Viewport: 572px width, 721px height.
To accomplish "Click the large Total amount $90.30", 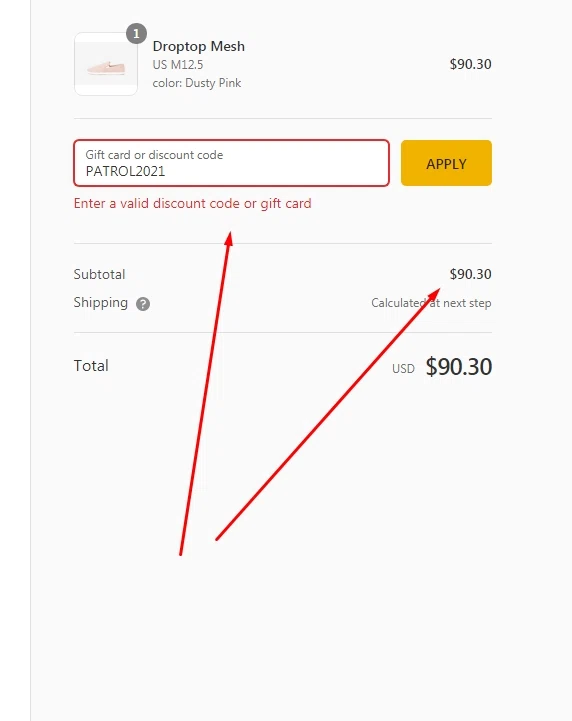I will (458, 366).
